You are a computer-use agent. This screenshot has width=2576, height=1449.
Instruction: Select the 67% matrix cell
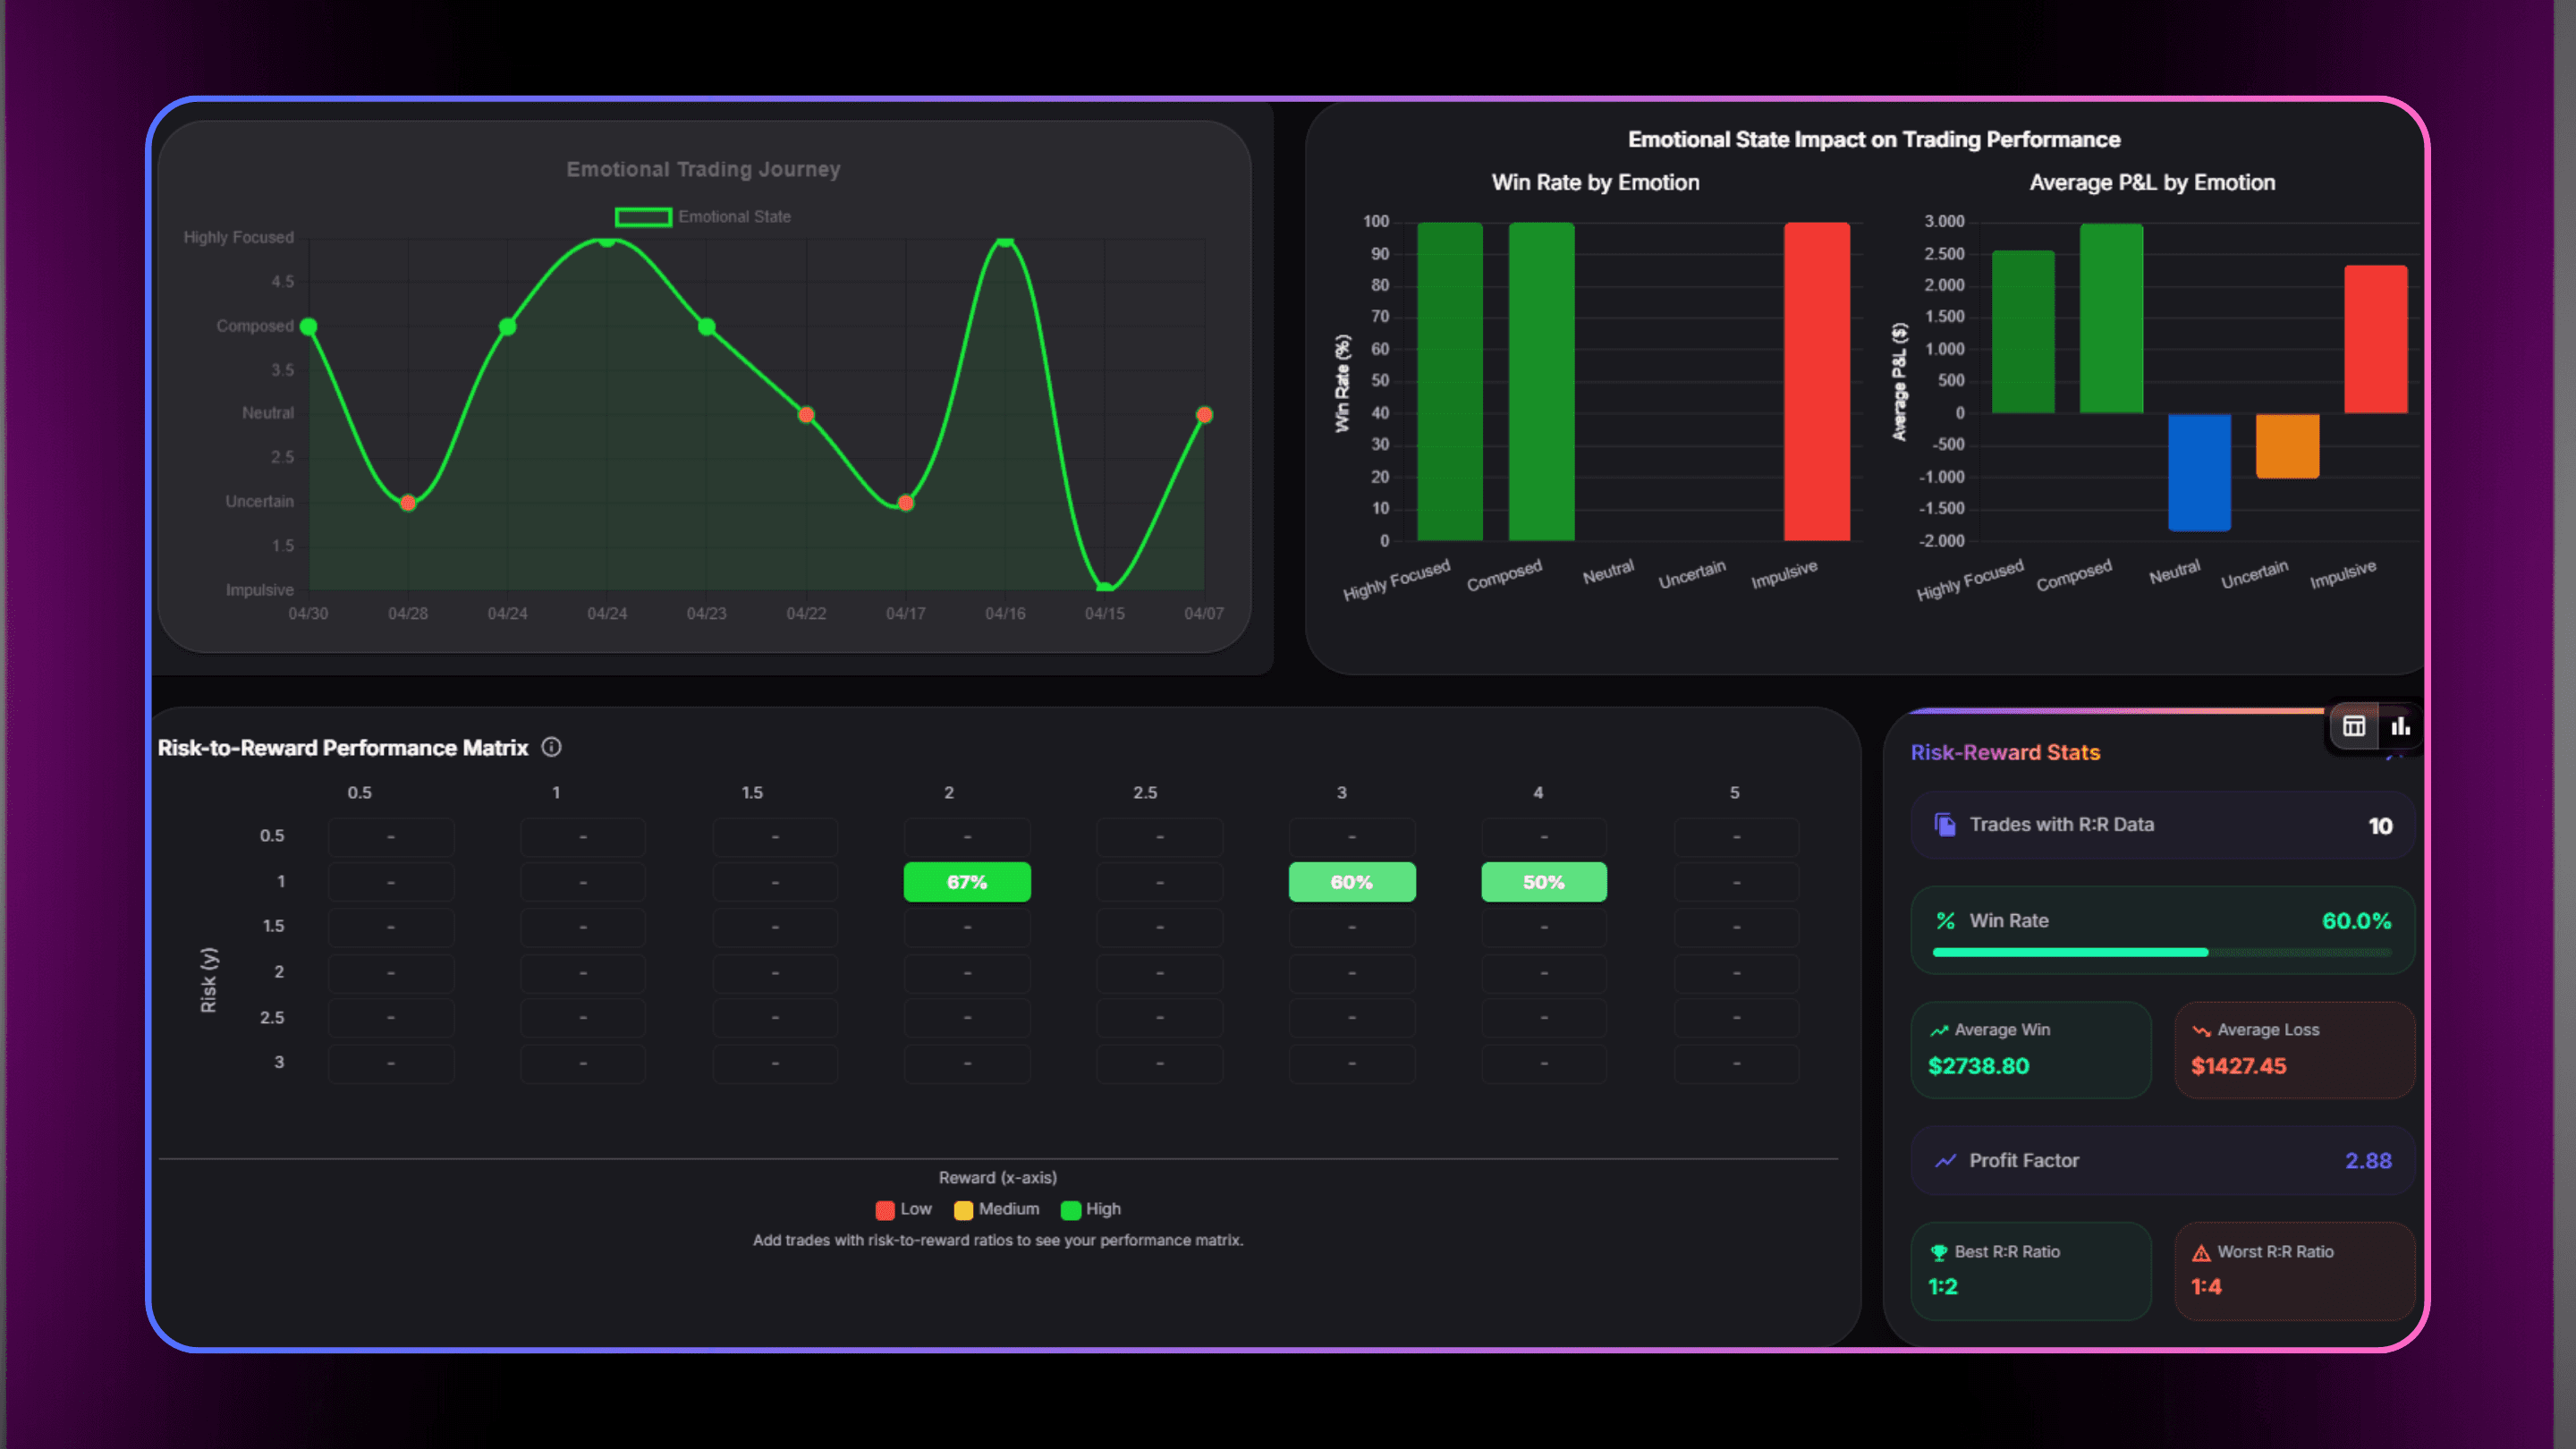[x=967, y=882]
